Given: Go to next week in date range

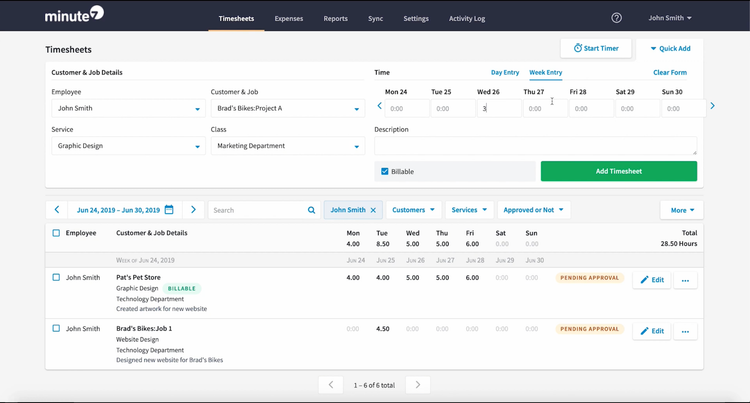Looking at the screenshot, I should [x=193, y=210].
